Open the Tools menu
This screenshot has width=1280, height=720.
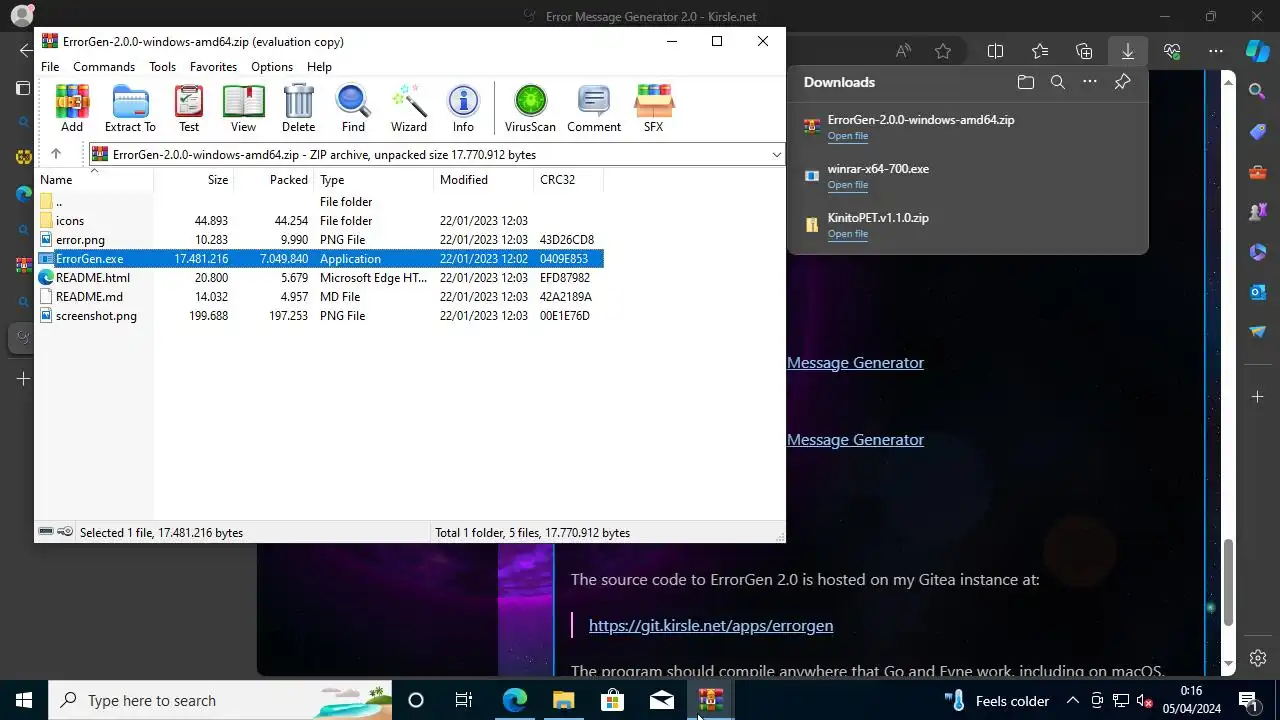point(162,67)
